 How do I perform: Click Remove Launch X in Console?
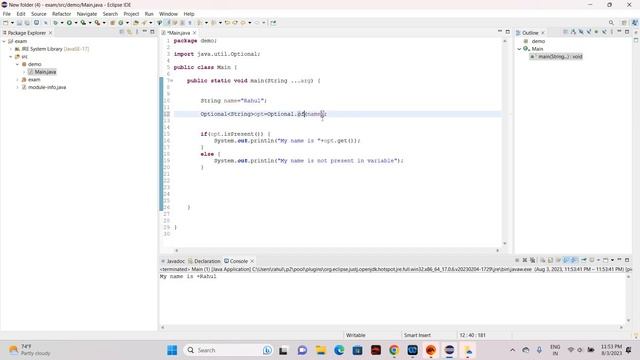click(x=525, y=260)
